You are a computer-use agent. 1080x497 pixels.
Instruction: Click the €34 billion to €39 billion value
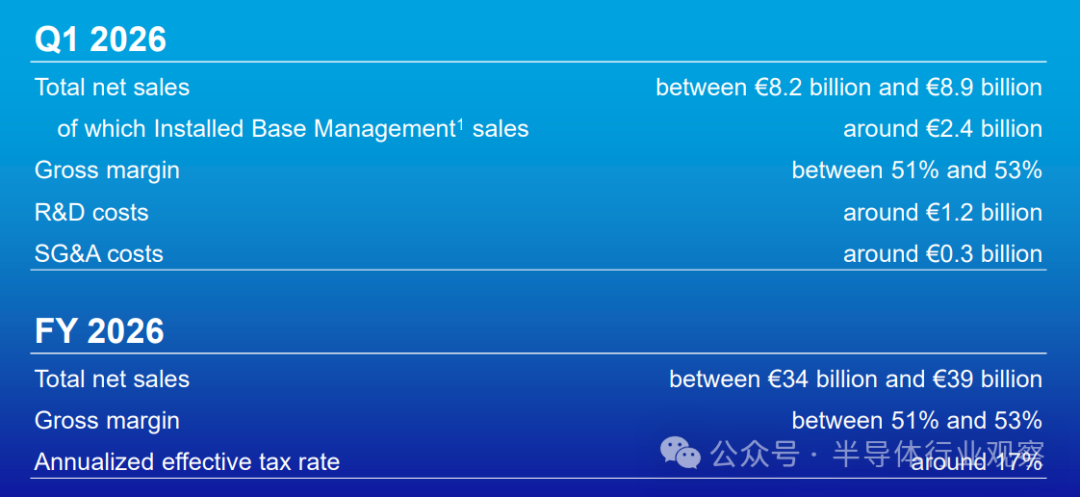[855, 380]
